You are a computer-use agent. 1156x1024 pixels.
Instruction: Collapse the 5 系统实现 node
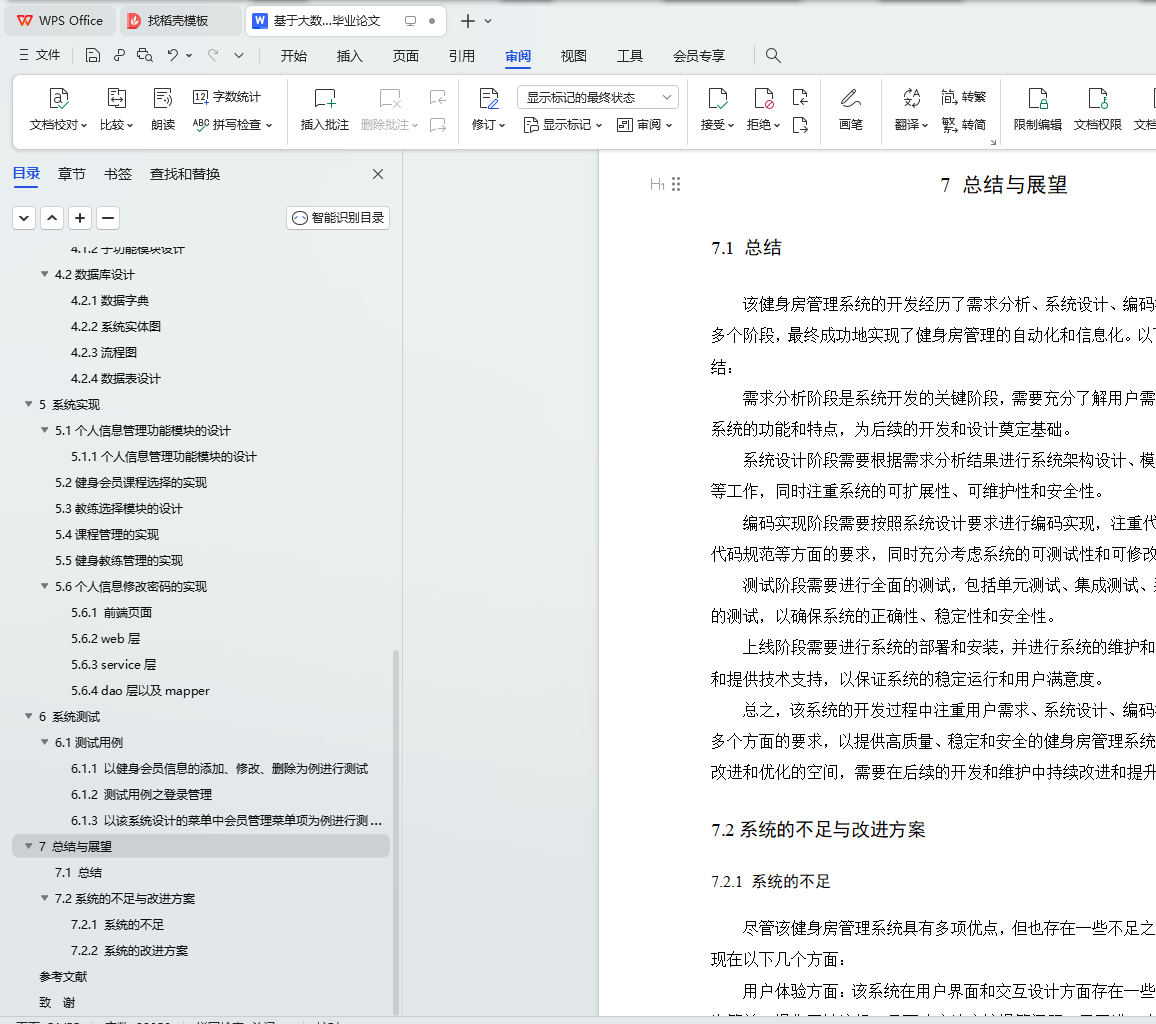tap(29, 404)
